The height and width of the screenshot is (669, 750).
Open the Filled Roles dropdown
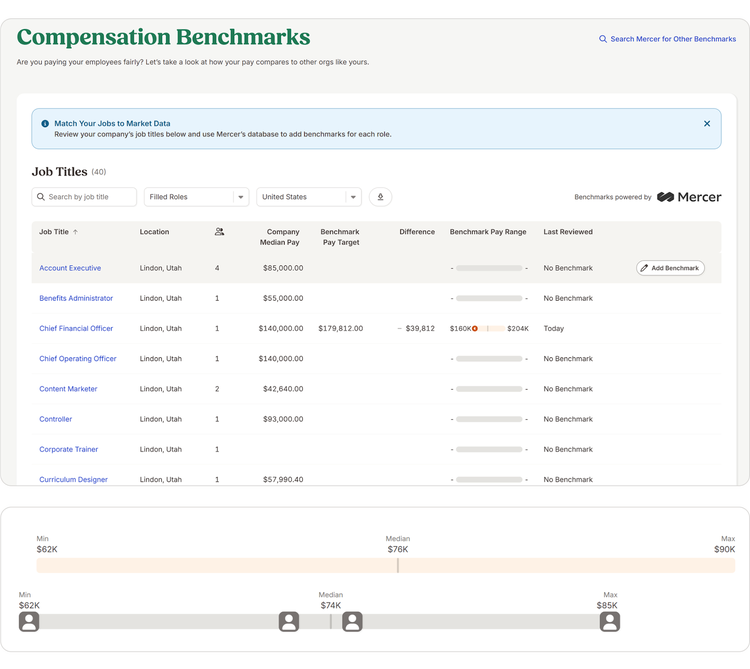[x=196, y=197]
